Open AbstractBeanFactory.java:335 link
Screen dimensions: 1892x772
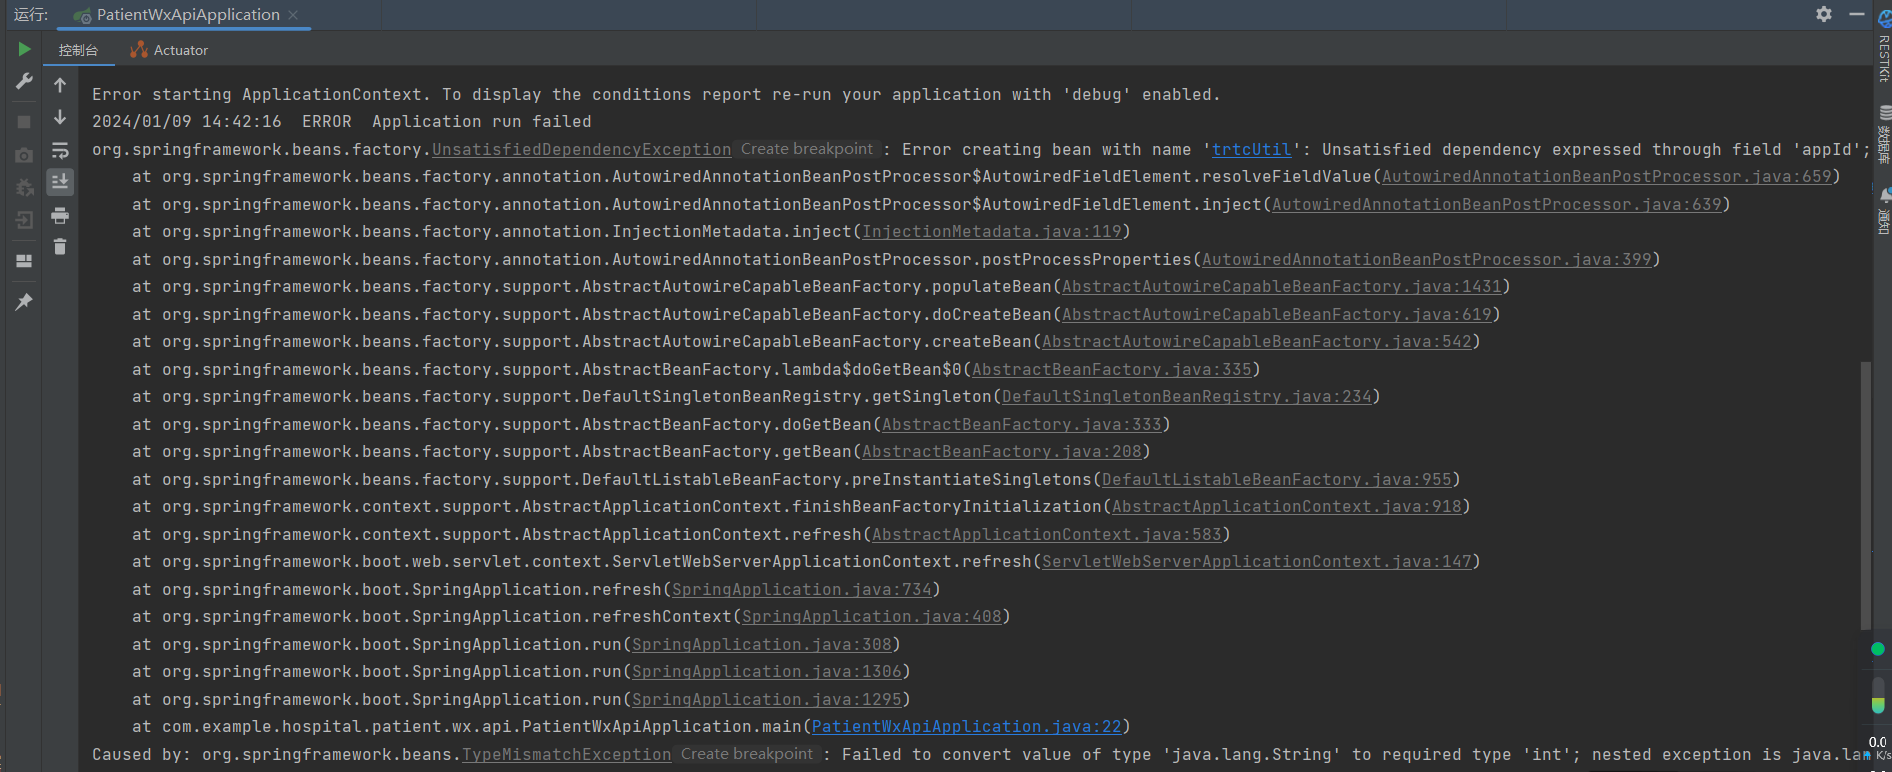pos(1112,369)
